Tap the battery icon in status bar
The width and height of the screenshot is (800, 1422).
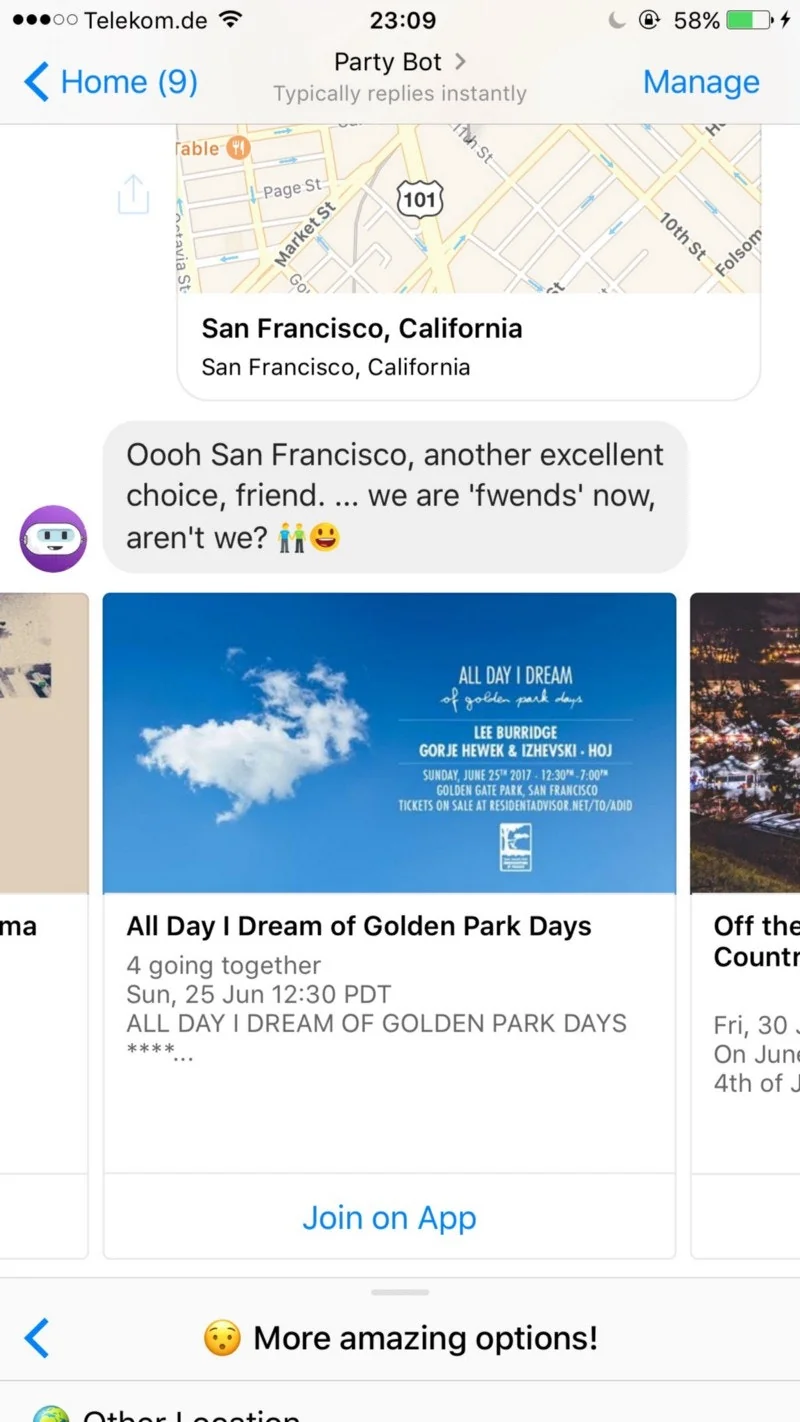click(749, 20)
